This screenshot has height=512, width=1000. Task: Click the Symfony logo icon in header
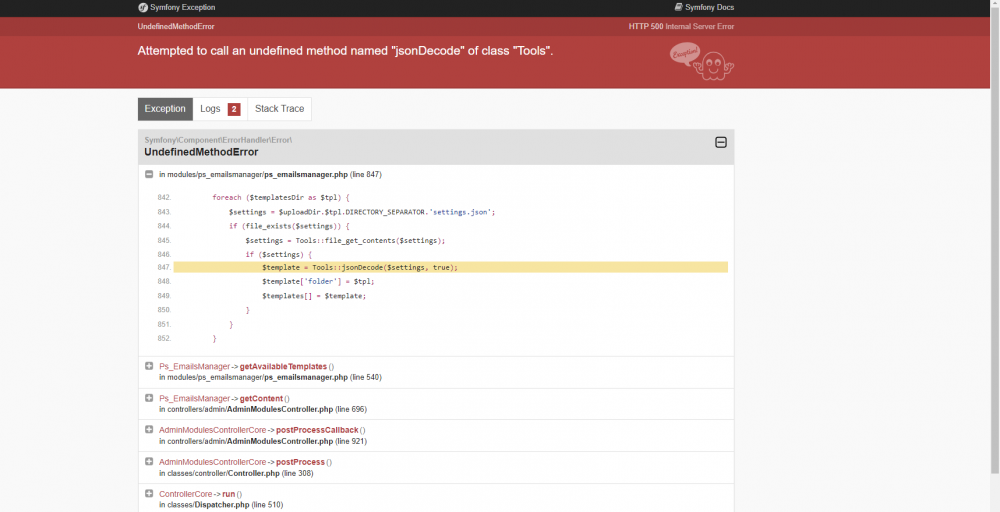point(143,8)
